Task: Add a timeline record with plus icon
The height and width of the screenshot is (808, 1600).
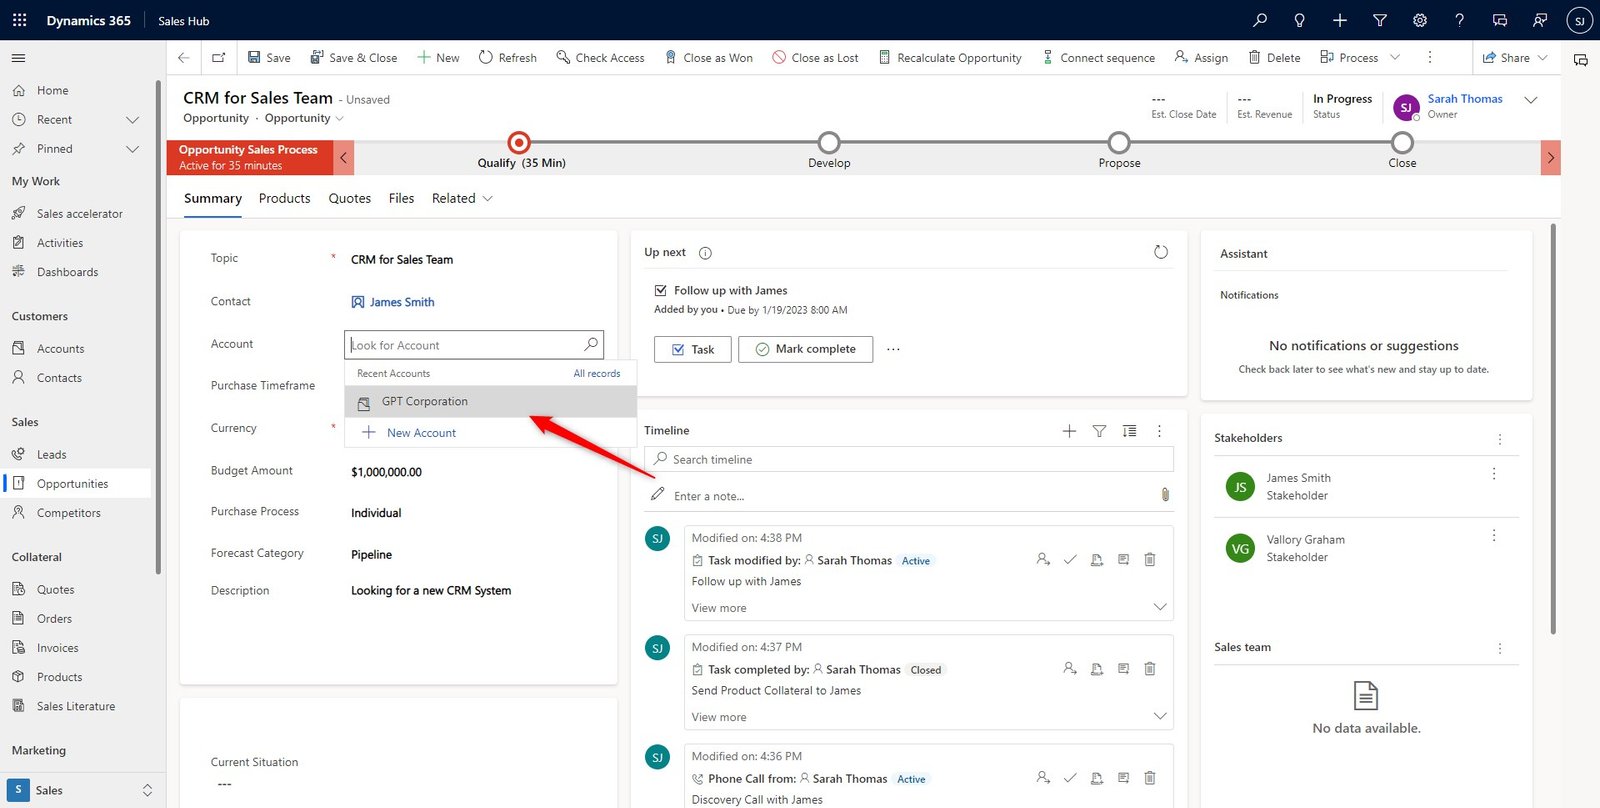Action: (1069, 431)
